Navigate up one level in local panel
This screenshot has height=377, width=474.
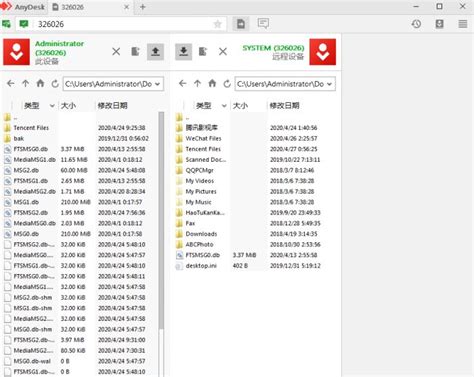(x=25, y=83)
